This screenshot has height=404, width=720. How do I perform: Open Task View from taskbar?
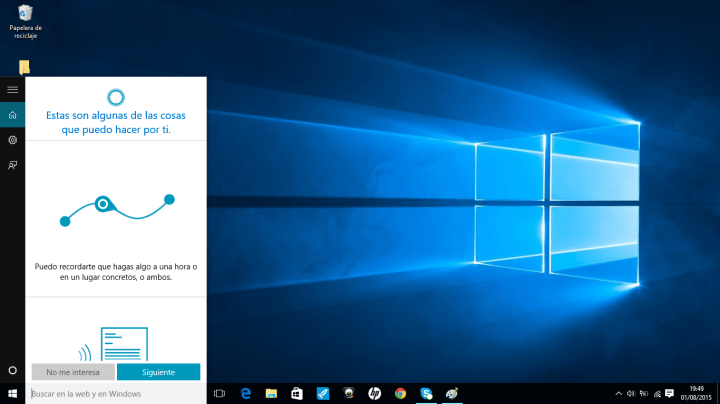tap(220, 394)
